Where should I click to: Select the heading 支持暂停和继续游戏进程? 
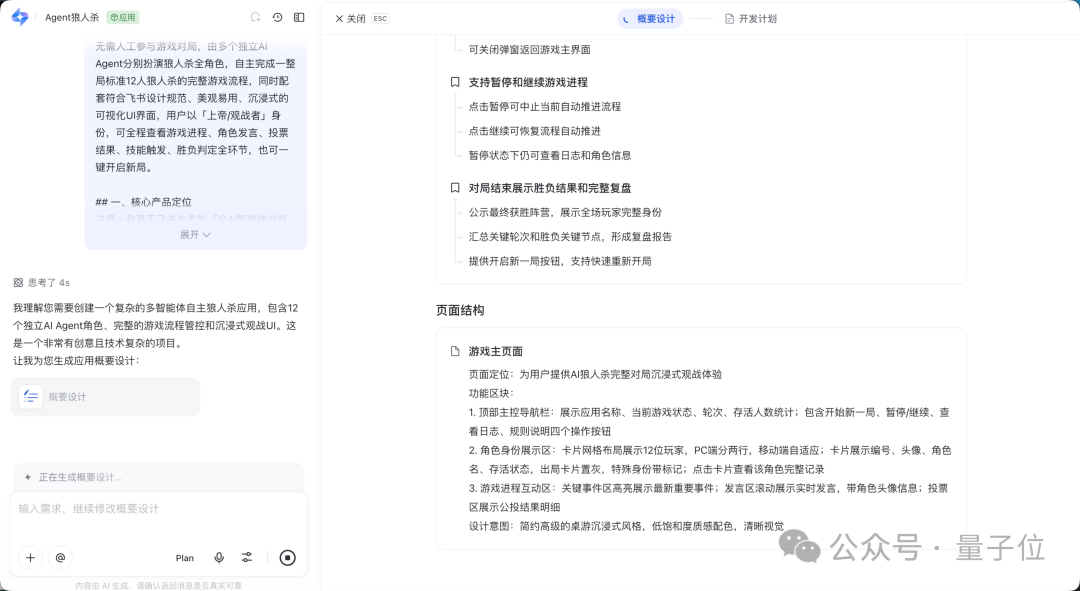click(x=528, y=82)
